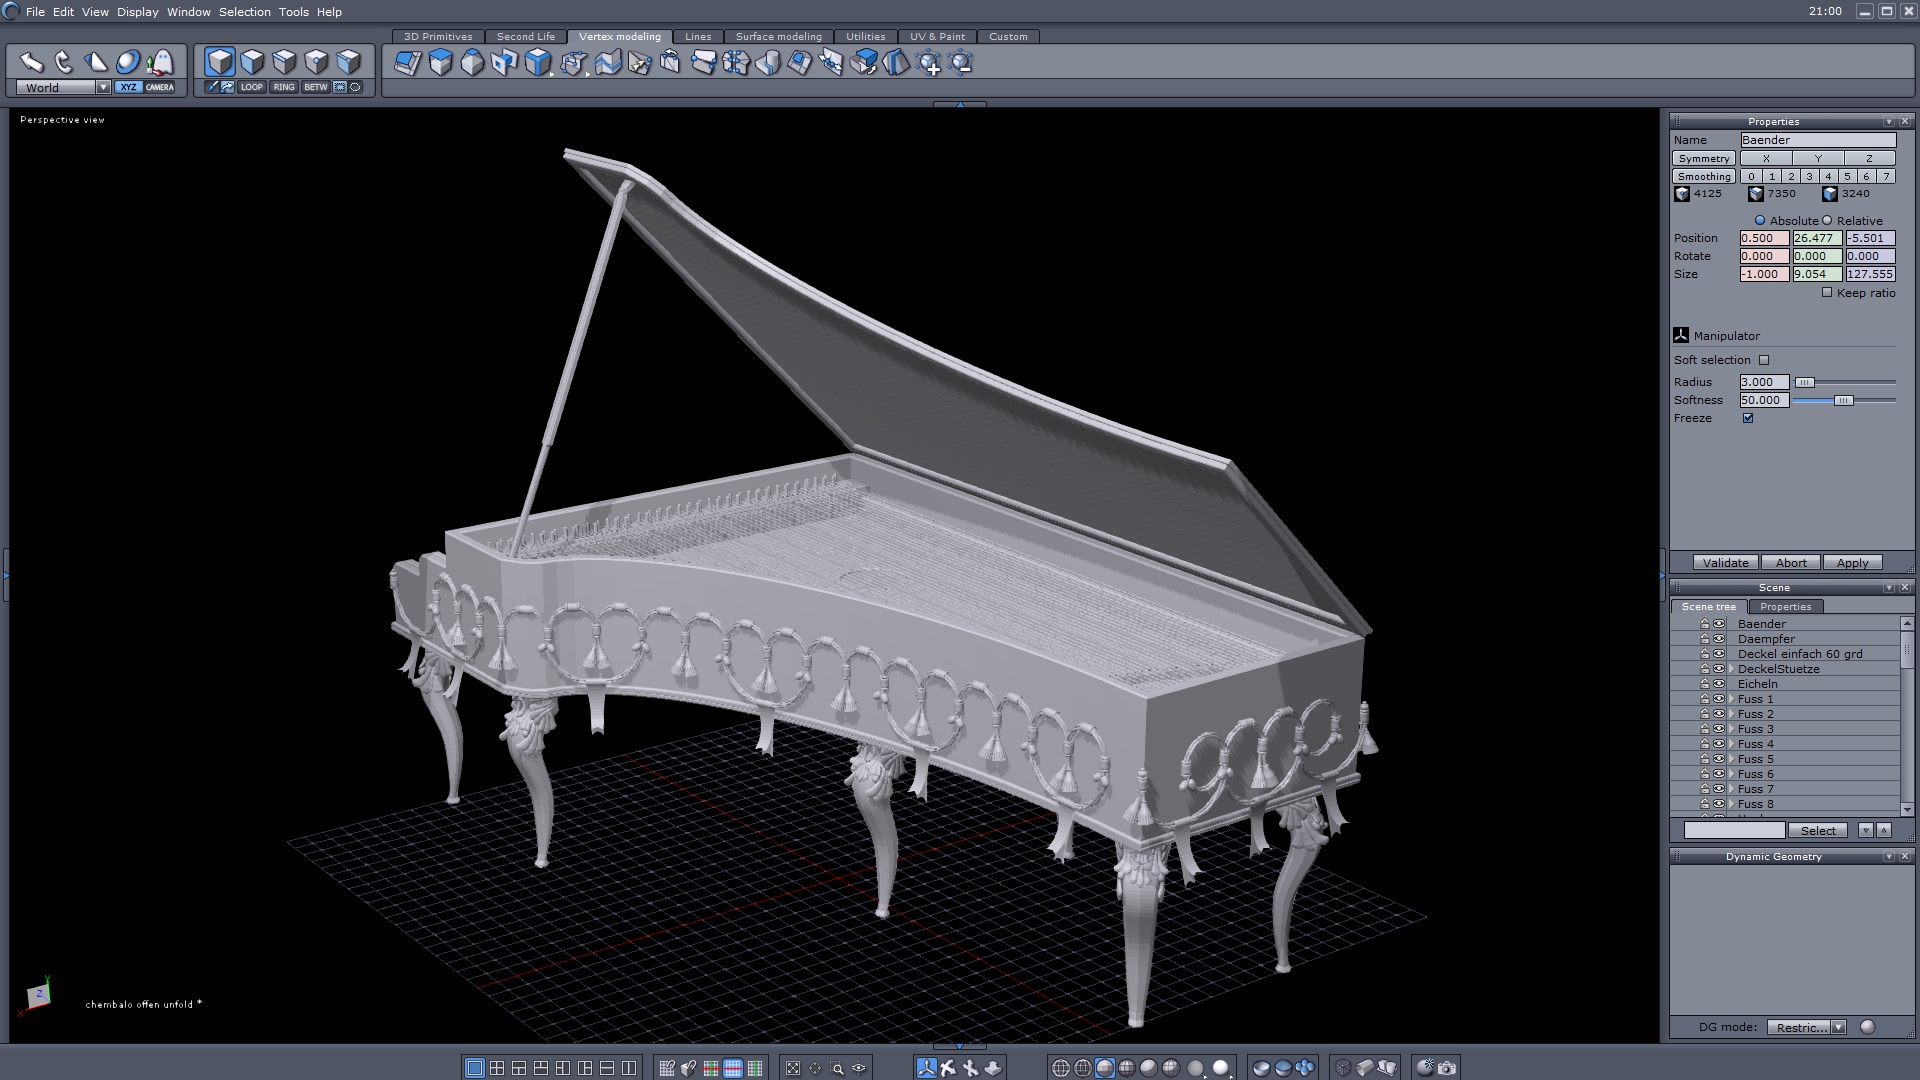This screenshot has width=1920, height=1080.
Task: Select the smooth shaded sphere display icon
Action: [1149, 1068]
